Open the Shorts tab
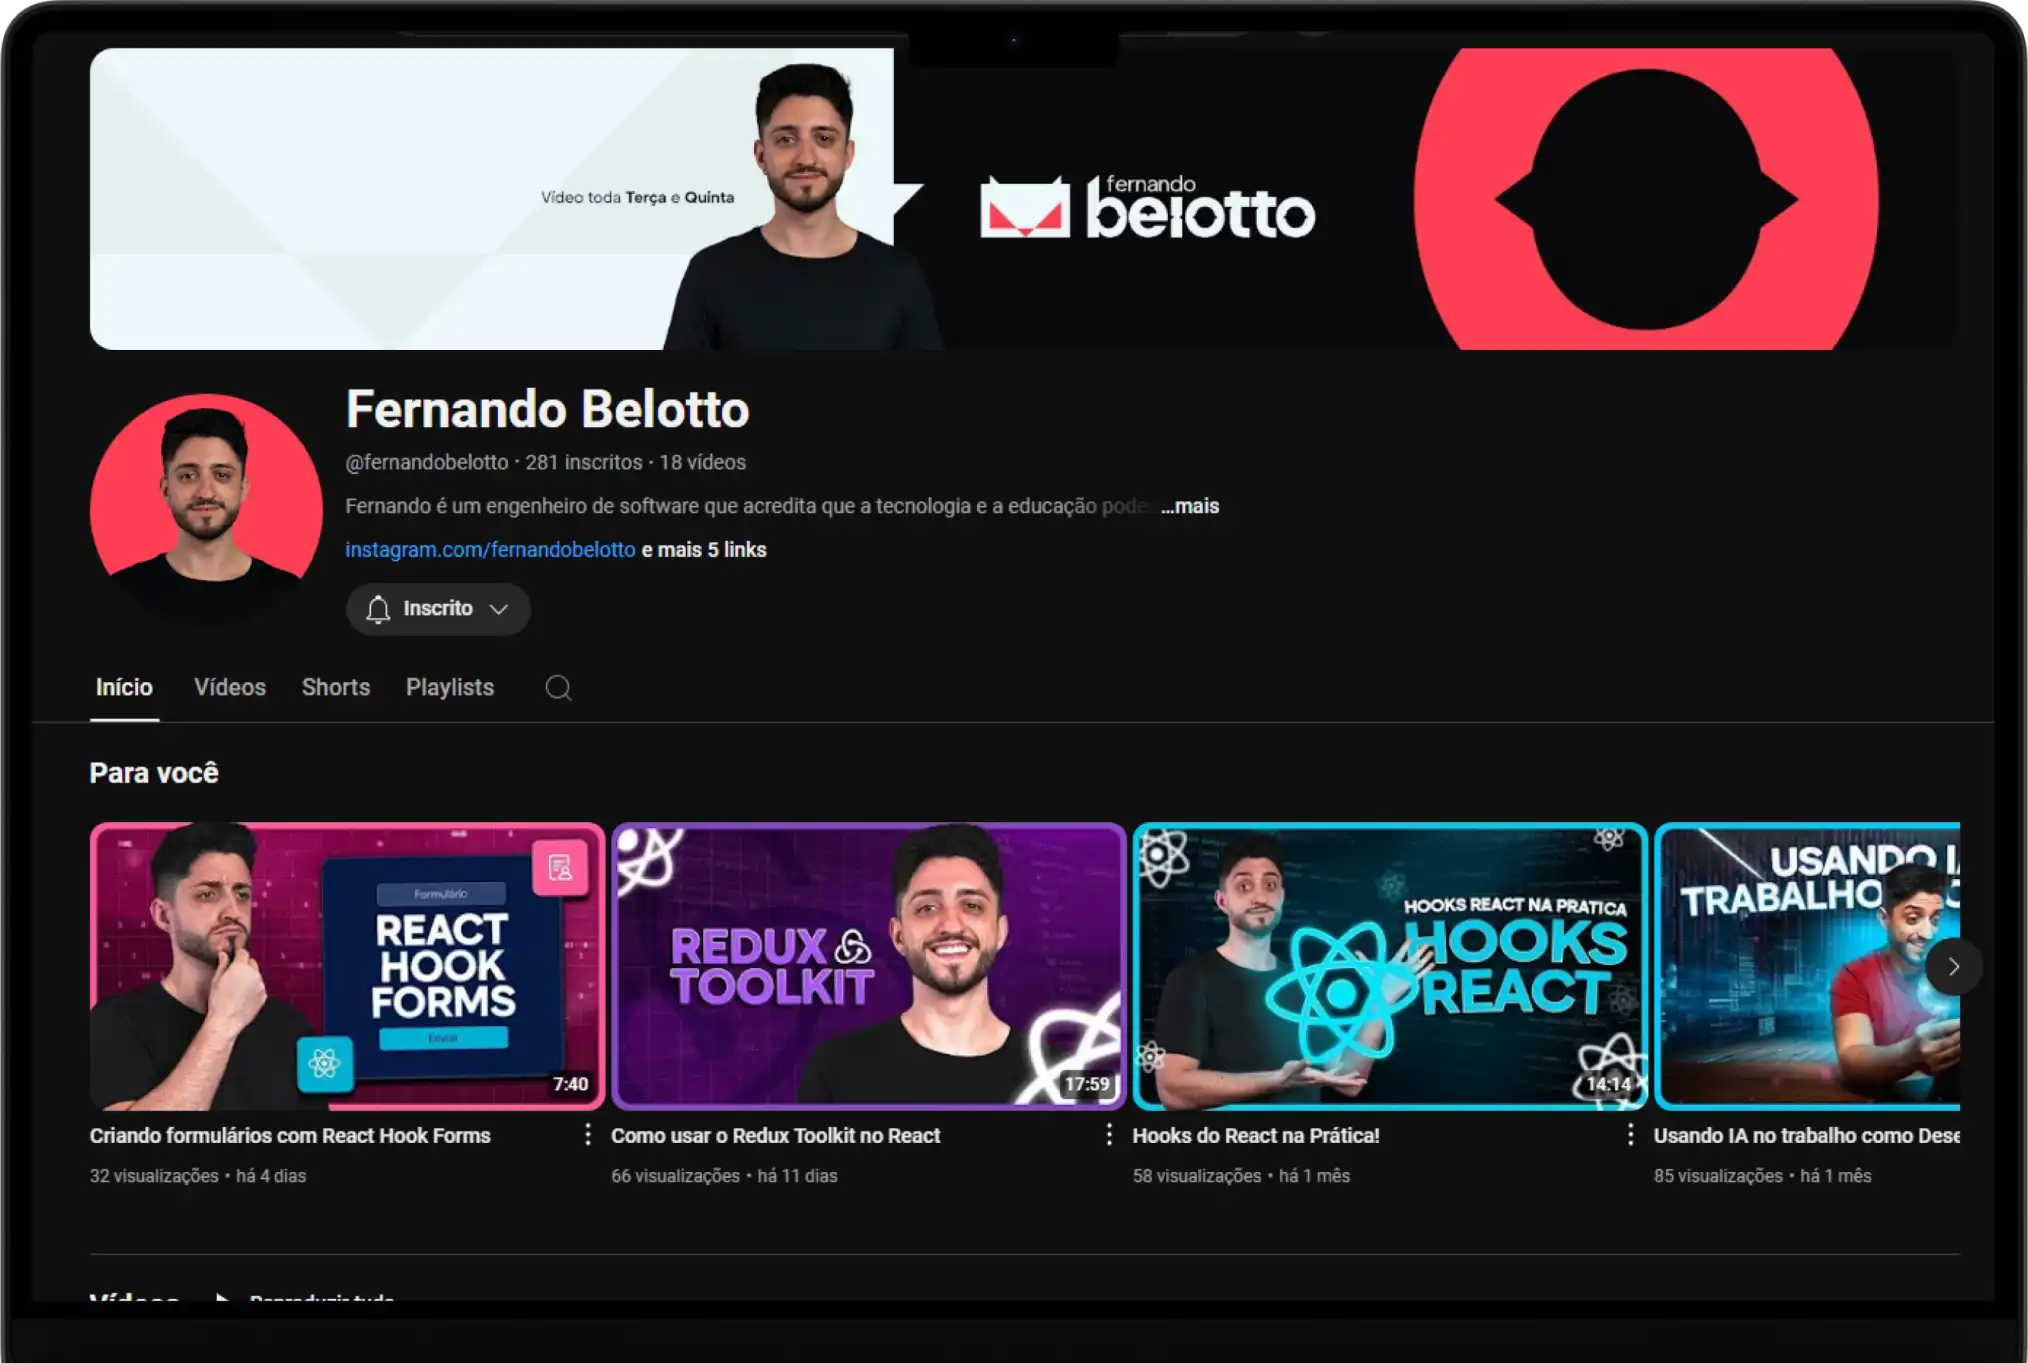2028x1363 pixels. pos(336,688)
